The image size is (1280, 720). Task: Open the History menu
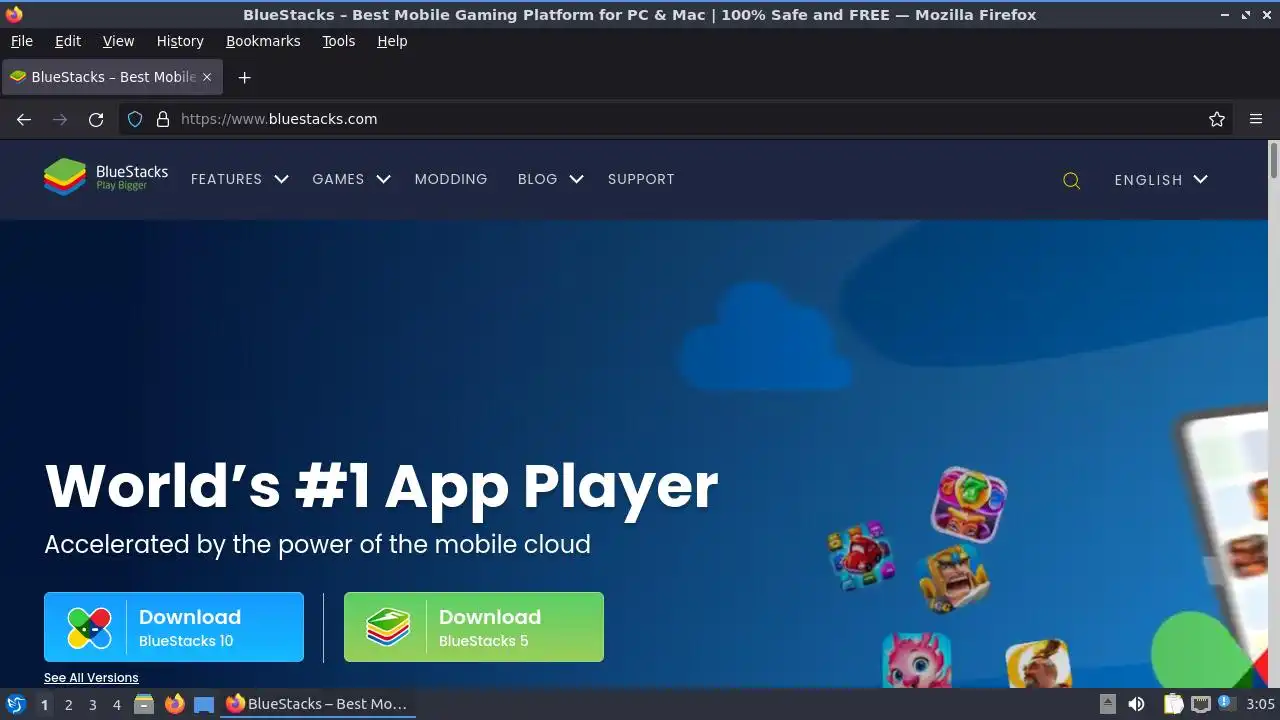[180, 41]
